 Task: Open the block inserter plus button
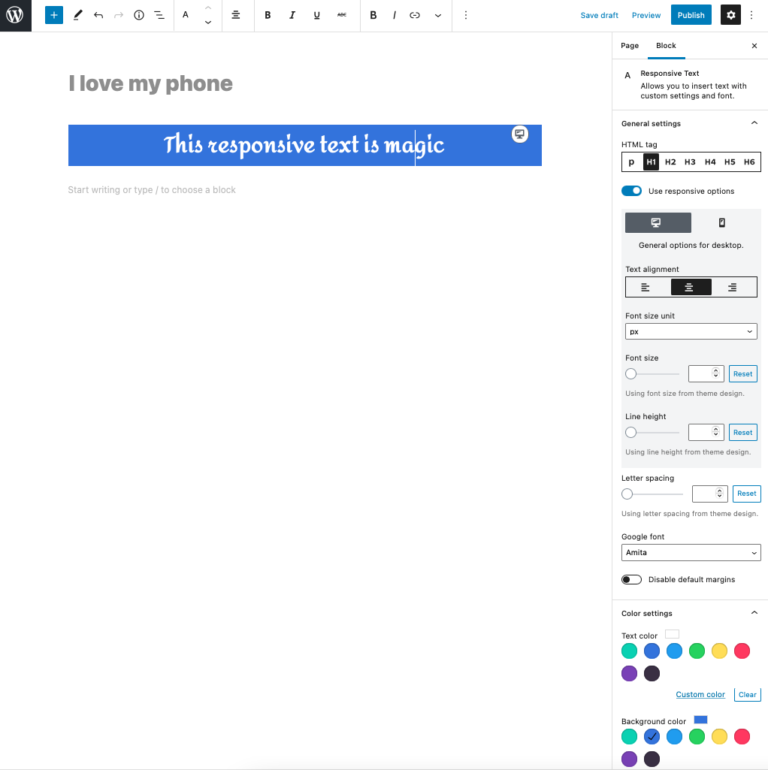pos(54,15)
